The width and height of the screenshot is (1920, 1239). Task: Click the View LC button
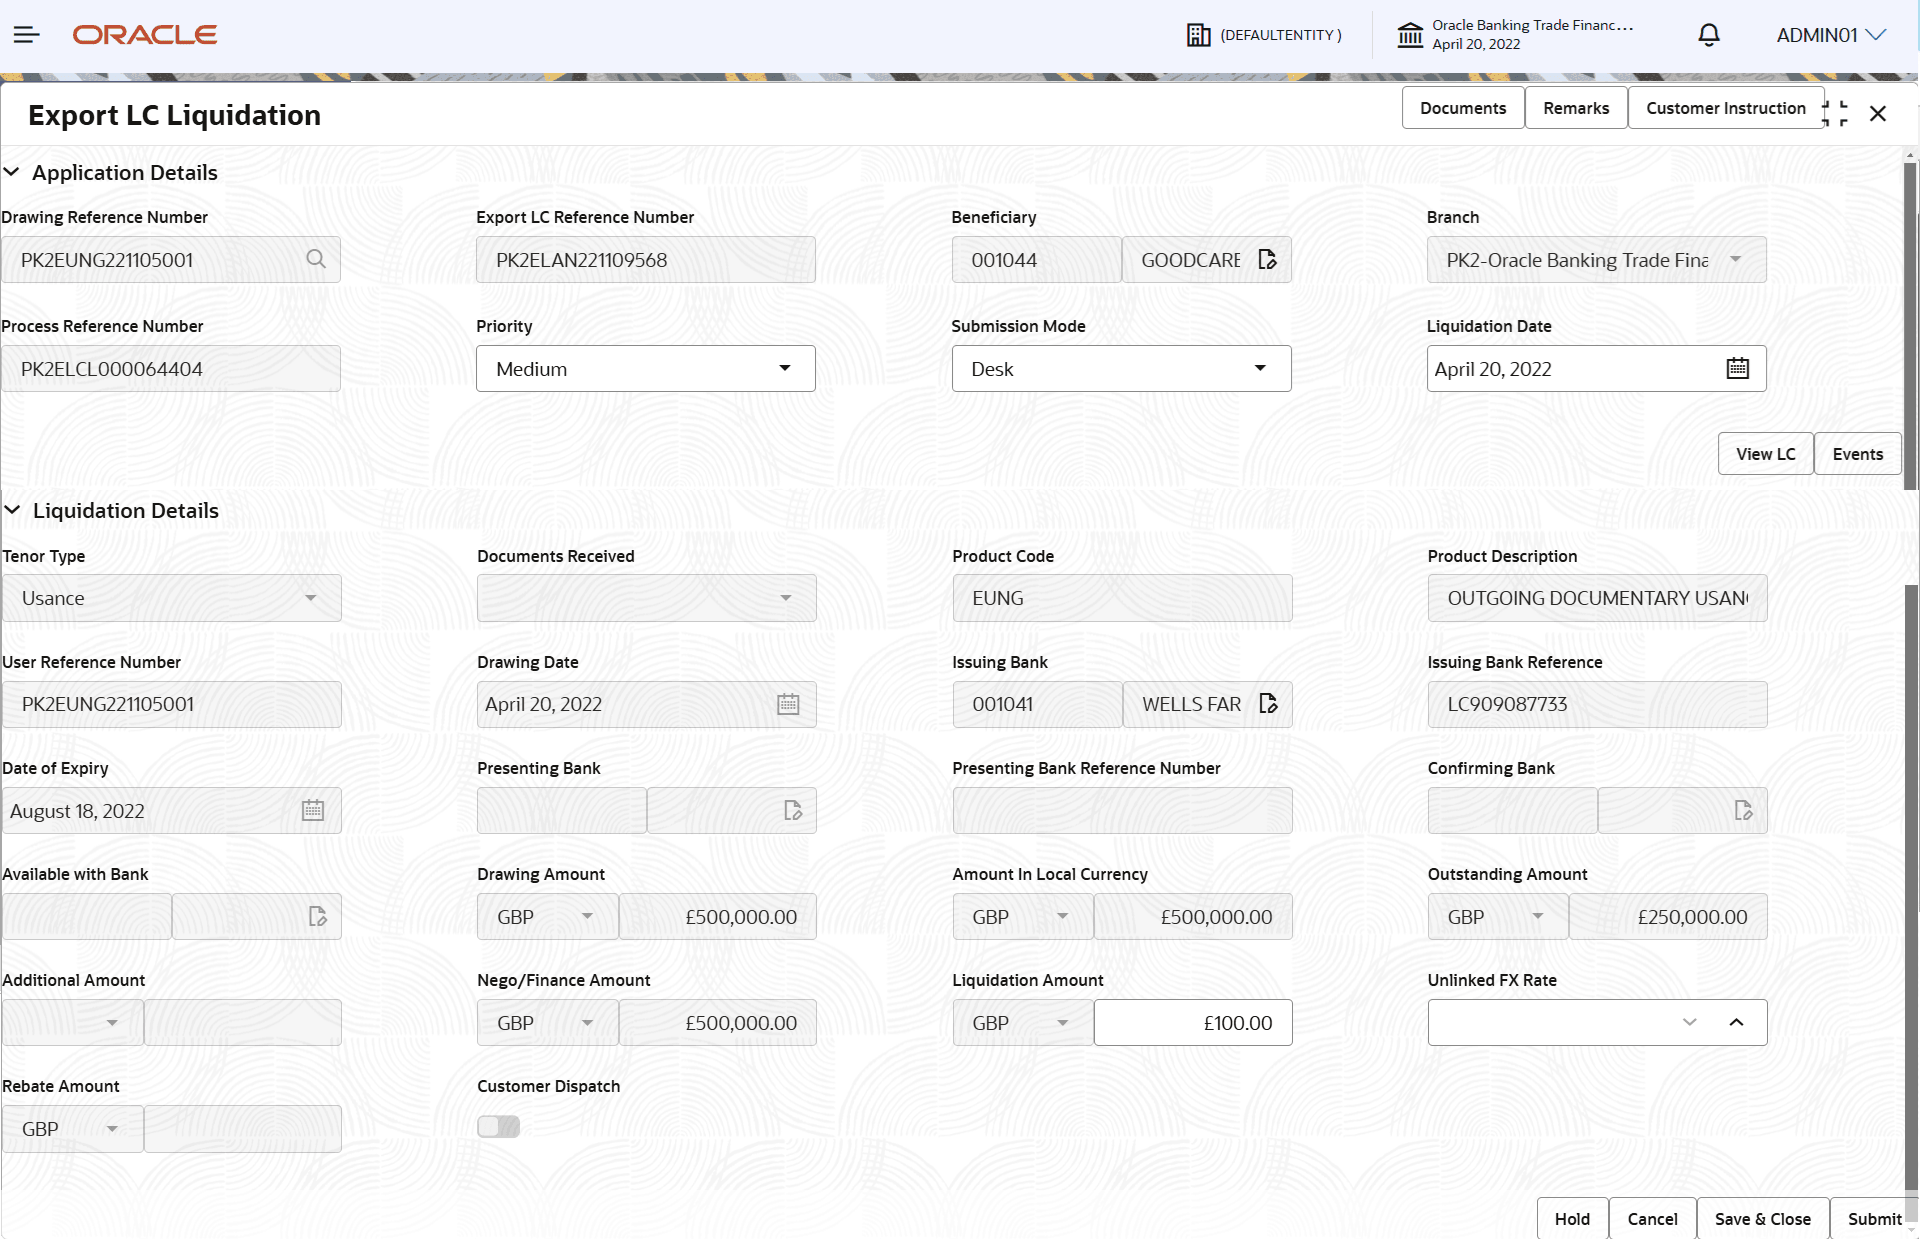1765,453
